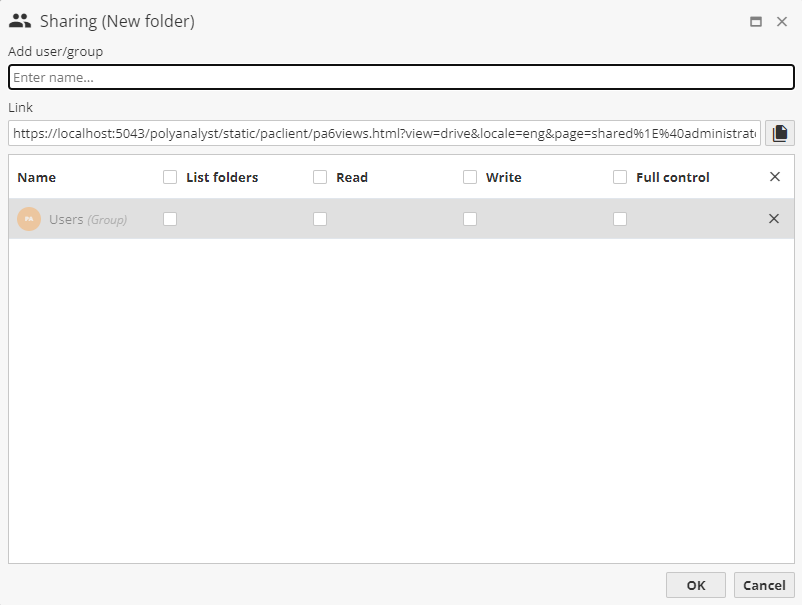Maximize the Sharing dialog

pos(756,21)
